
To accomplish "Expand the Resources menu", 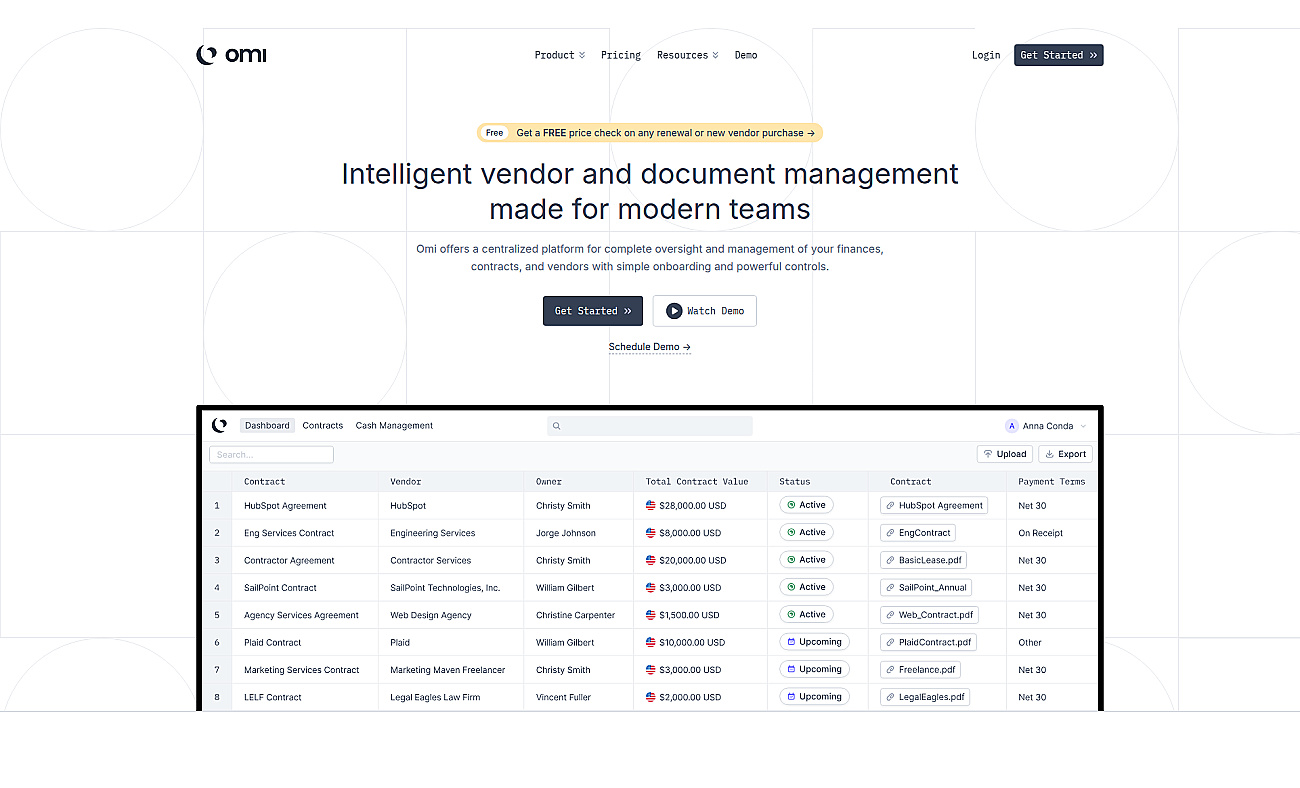I will coord(688,55).
